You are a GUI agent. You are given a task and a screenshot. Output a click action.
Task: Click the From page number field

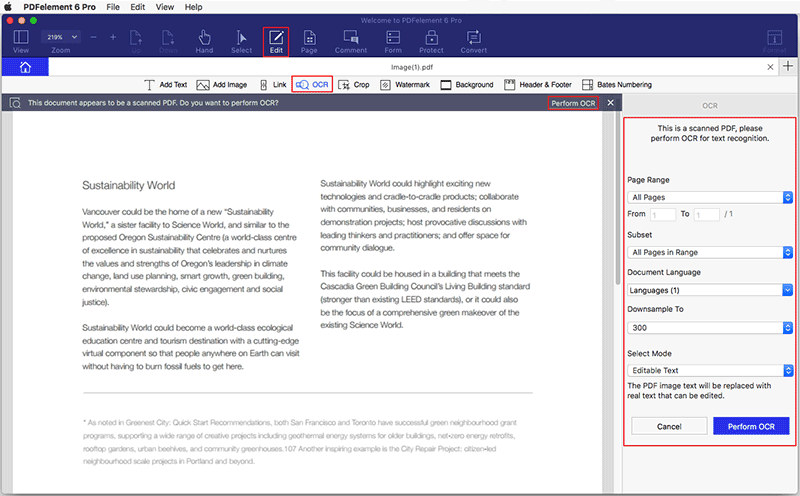(663, 214)
